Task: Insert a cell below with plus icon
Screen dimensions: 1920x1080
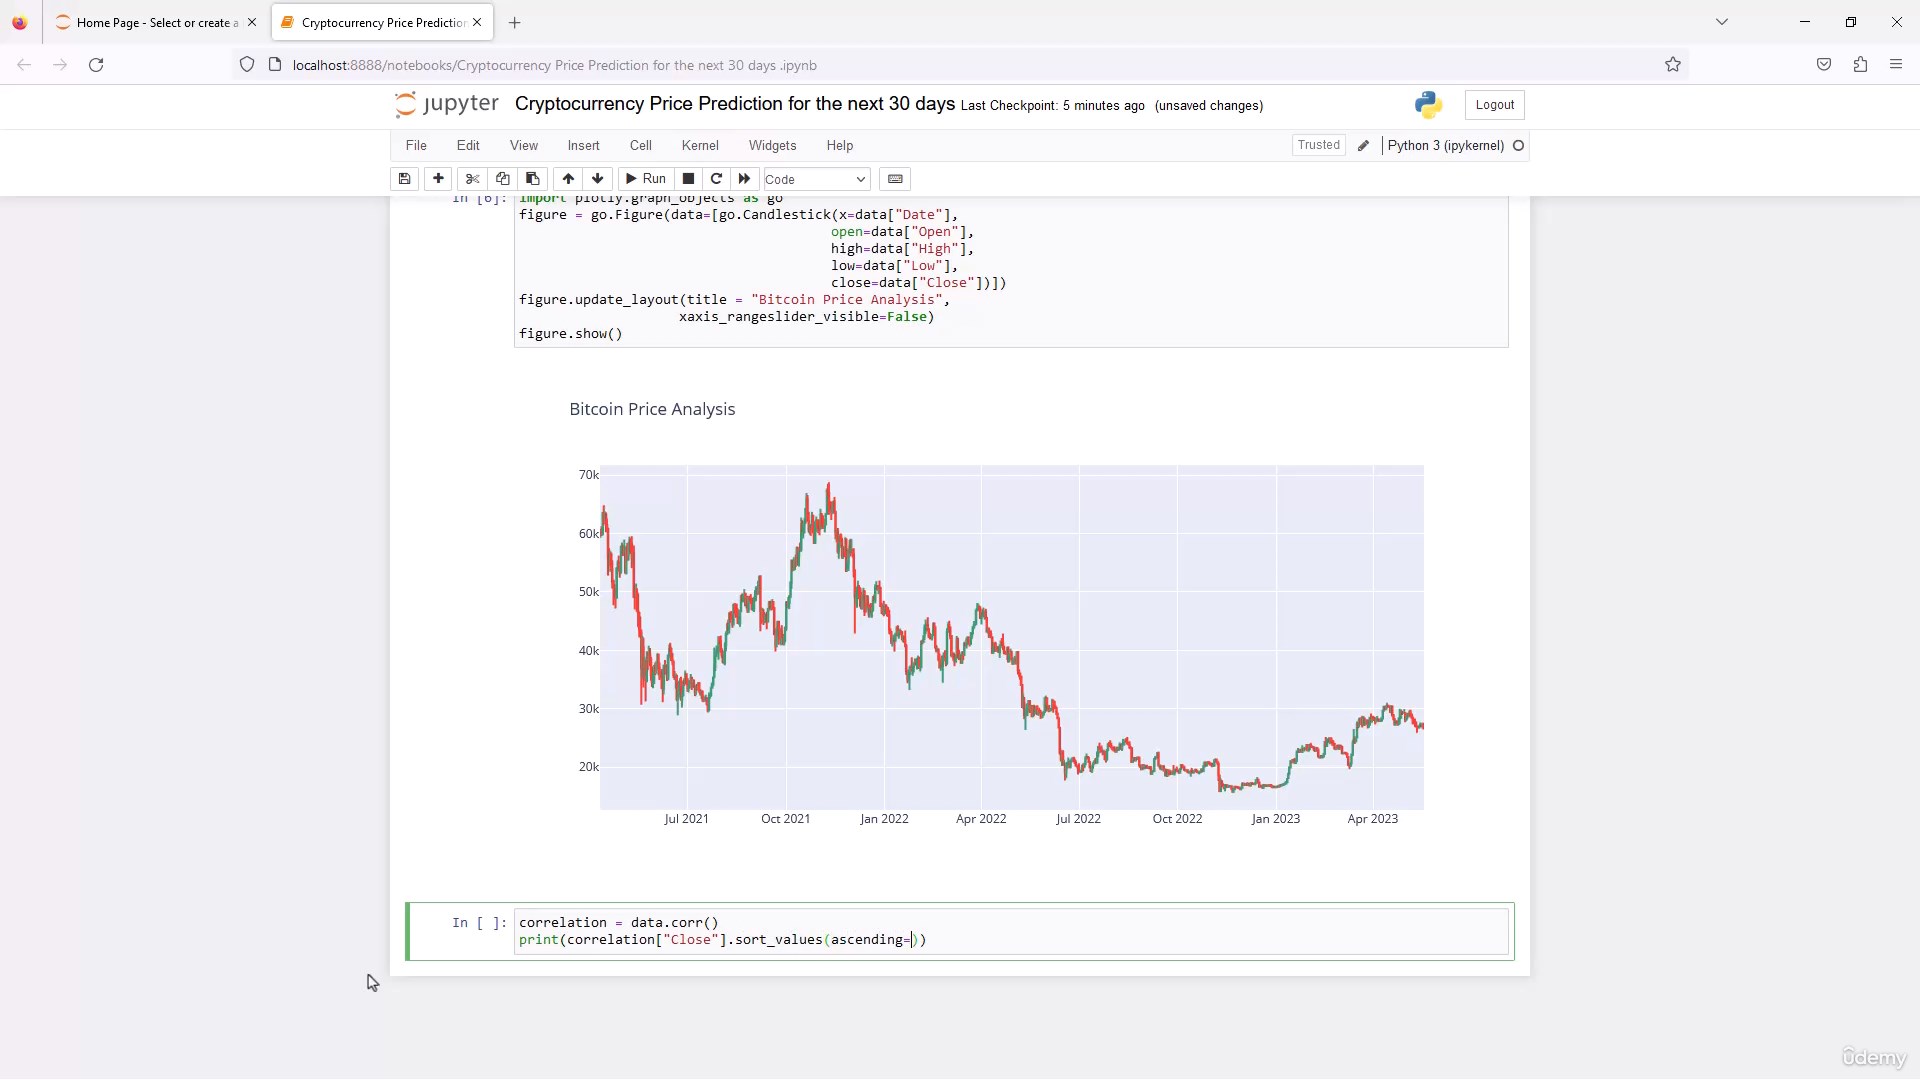Action: pos(438,179)
